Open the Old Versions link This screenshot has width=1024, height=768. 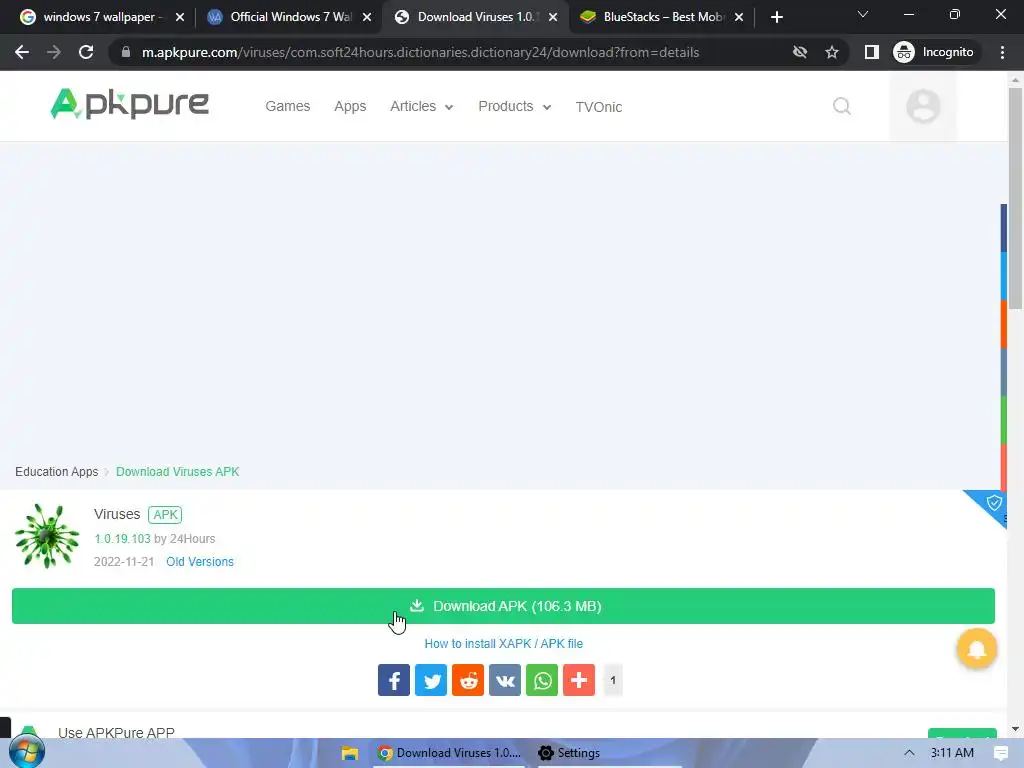[200, 562]
